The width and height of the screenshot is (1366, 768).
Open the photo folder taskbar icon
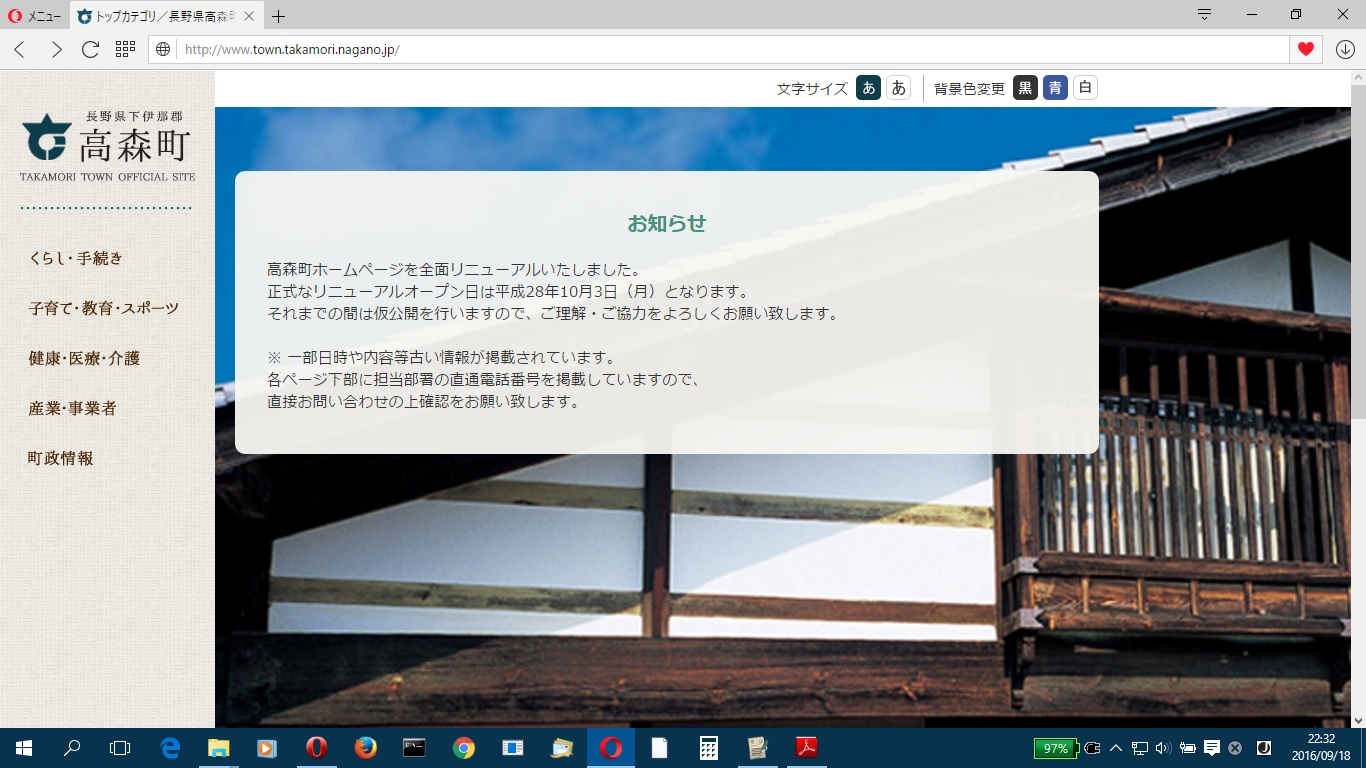click(x=561, y=748)
